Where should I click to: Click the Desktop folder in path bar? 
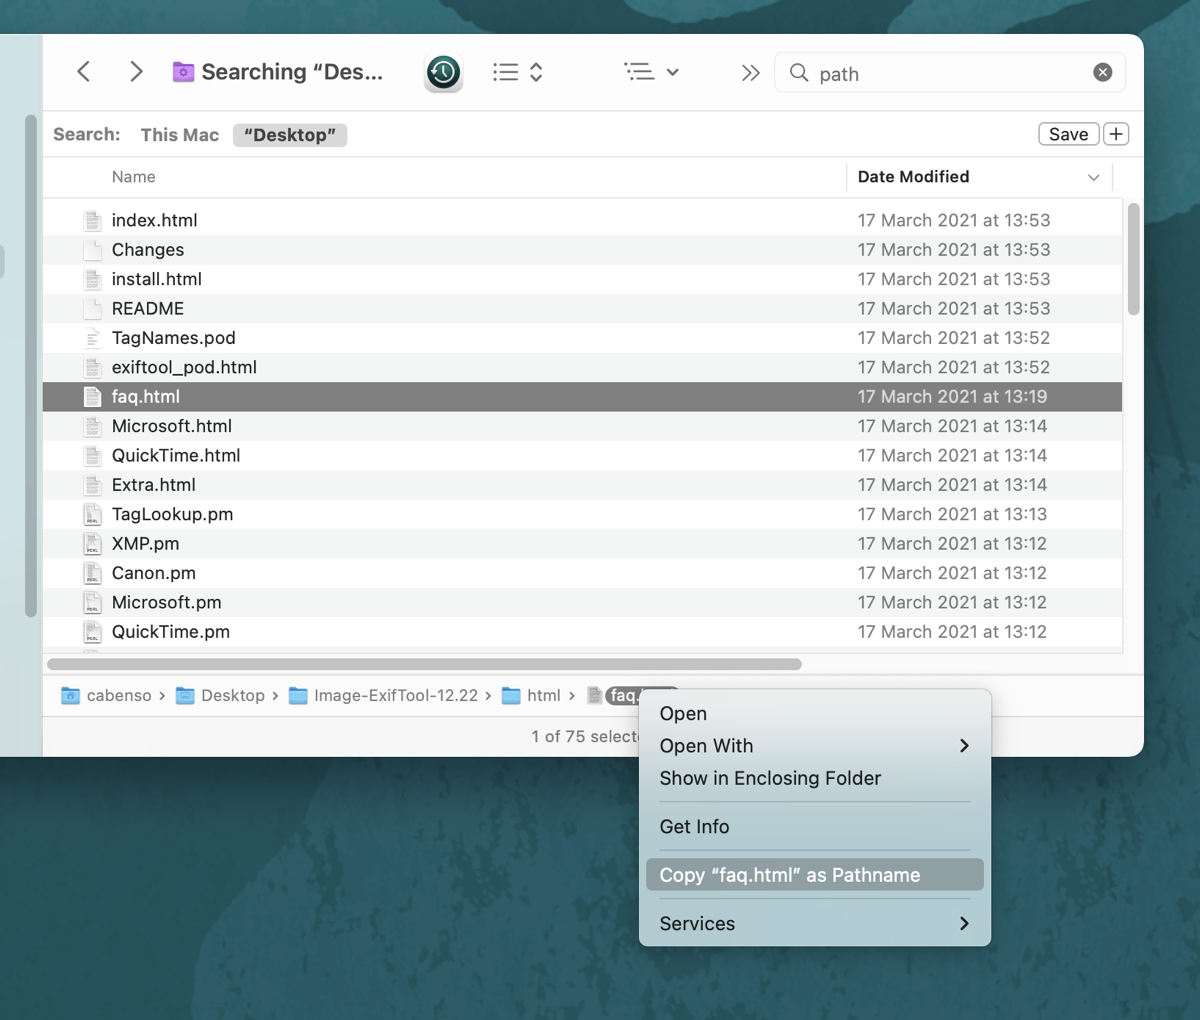click(221, 695)
